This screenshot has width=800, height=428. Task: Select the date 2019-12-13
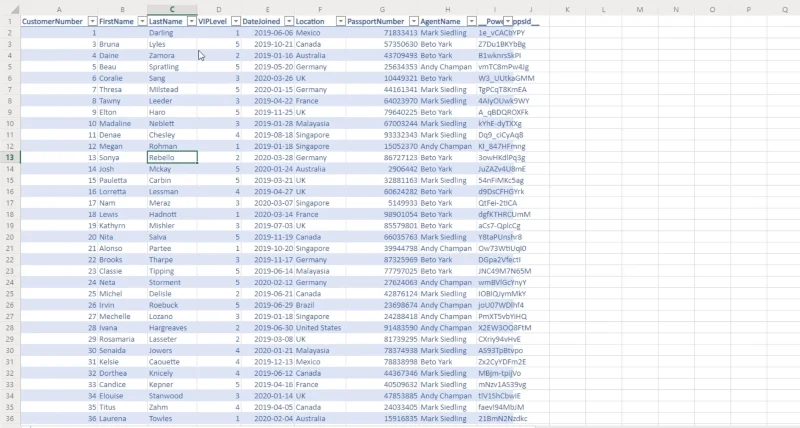267,362
